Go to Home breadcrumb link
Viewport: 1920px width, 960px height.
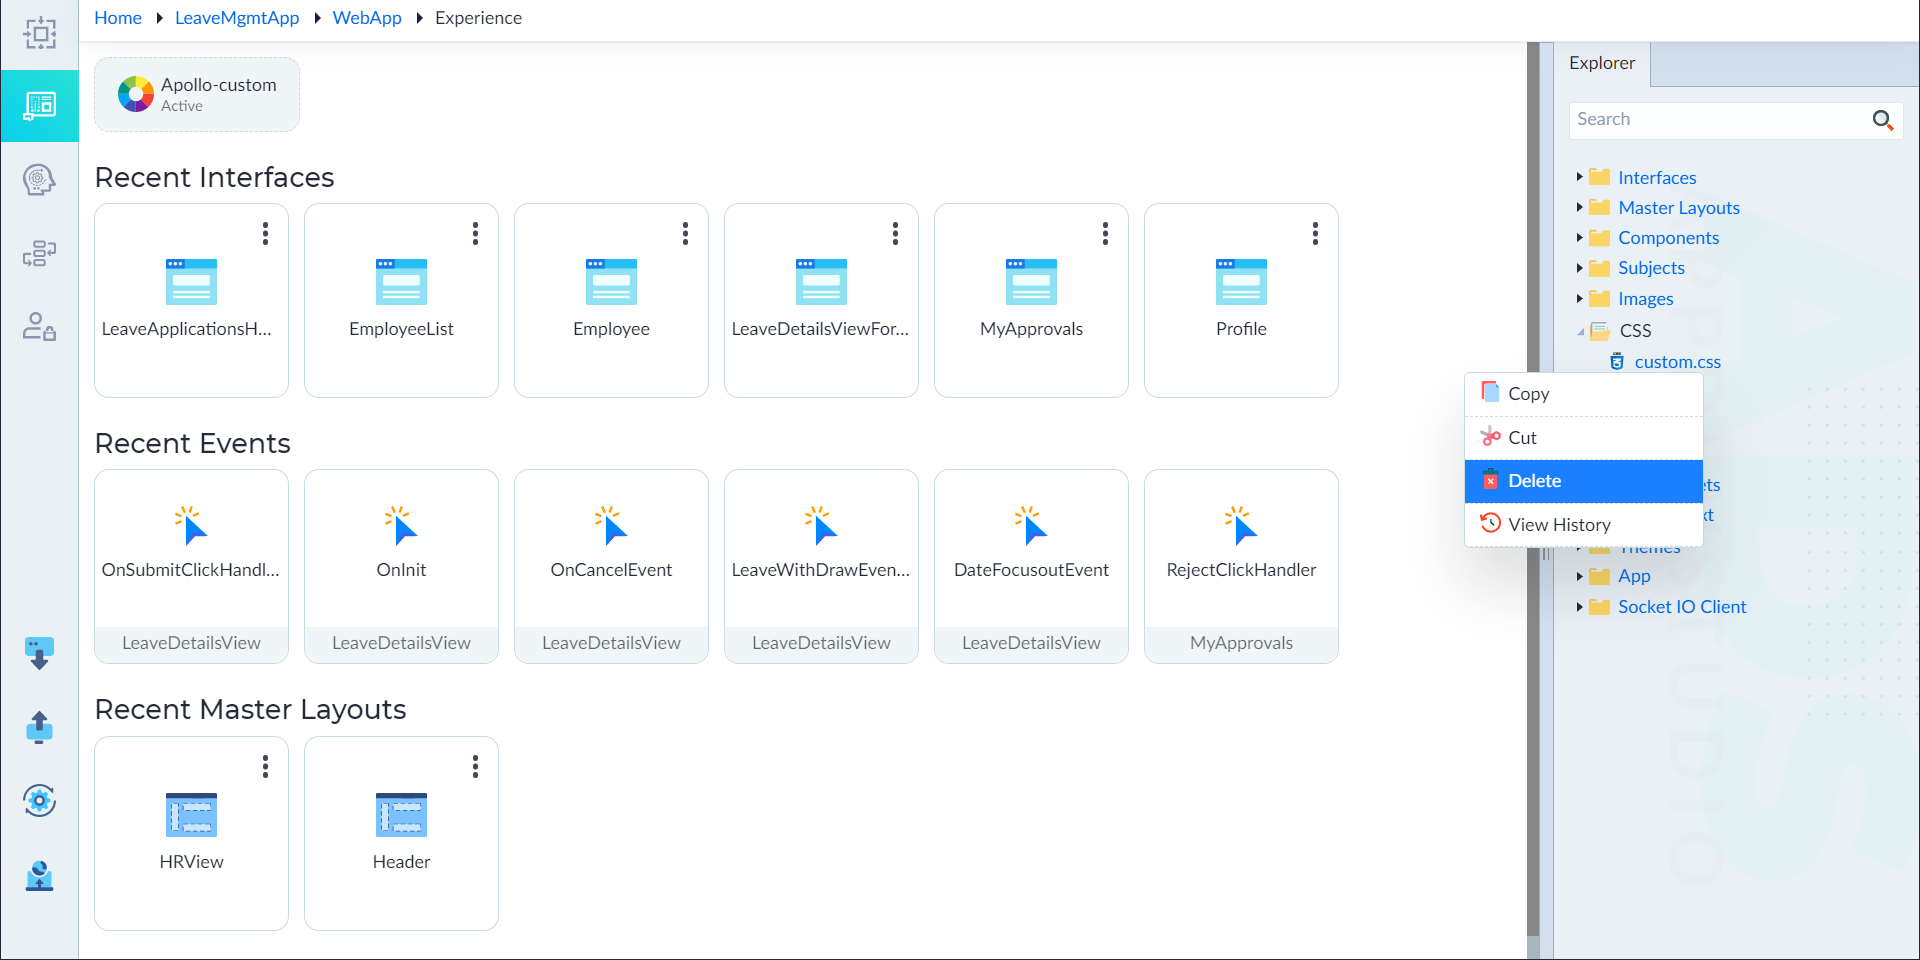coord(118,18)
